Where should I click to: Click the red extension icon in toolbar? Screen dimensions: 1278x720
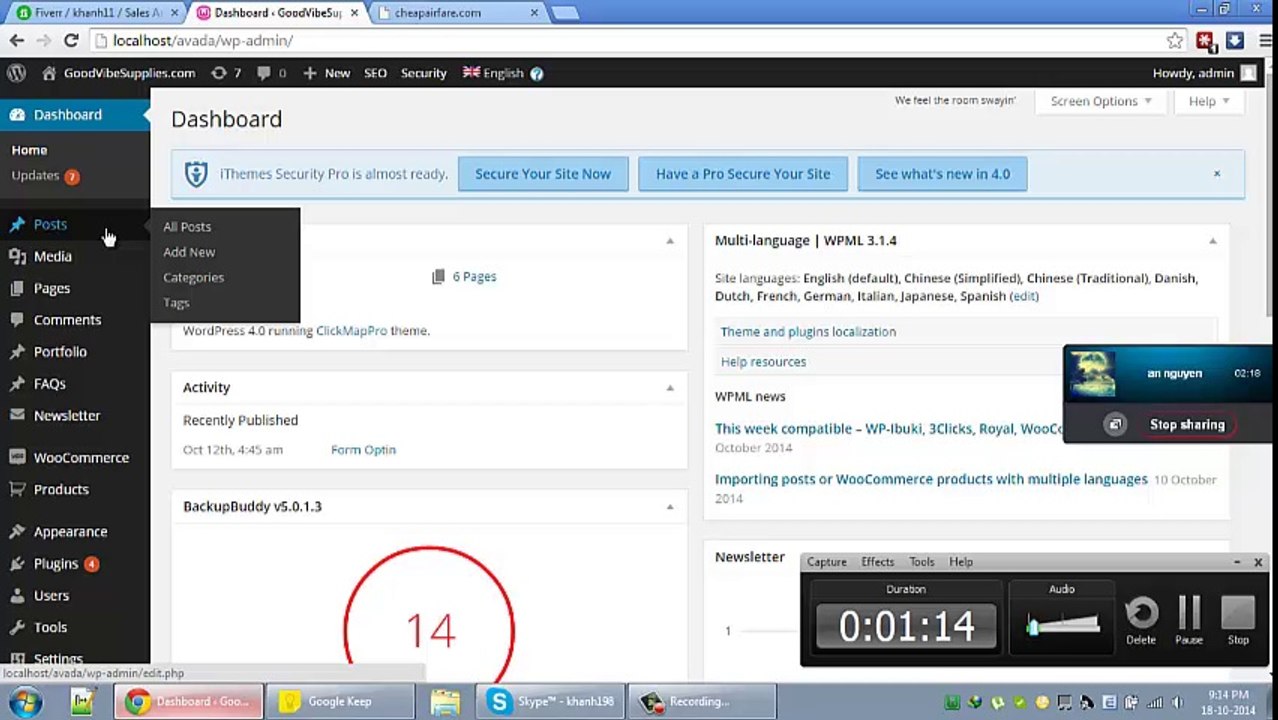click(1205, 40)
